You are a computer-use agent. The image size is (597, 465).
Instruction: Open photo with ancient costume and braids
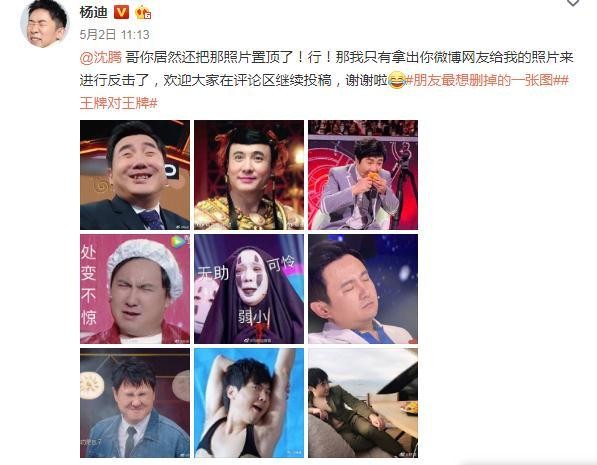point(249,175)
